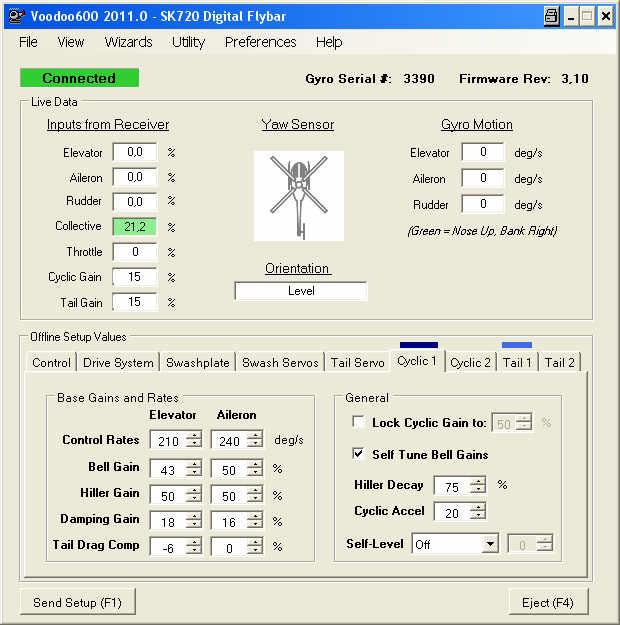Select the Cyclic 1 tab
Screen dimensions: 620x625
click(417, 361)
